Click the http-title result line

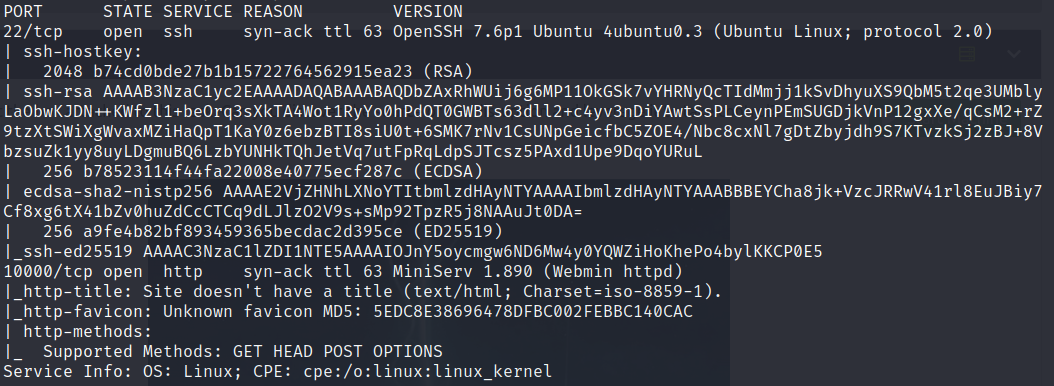(363, 292)
